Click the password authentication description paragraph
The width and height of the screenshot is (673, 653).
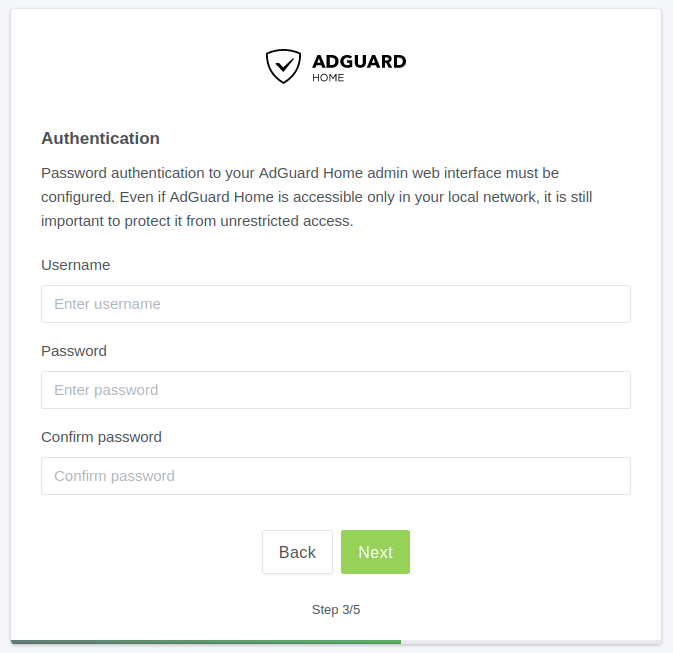(x=317, y=197)
